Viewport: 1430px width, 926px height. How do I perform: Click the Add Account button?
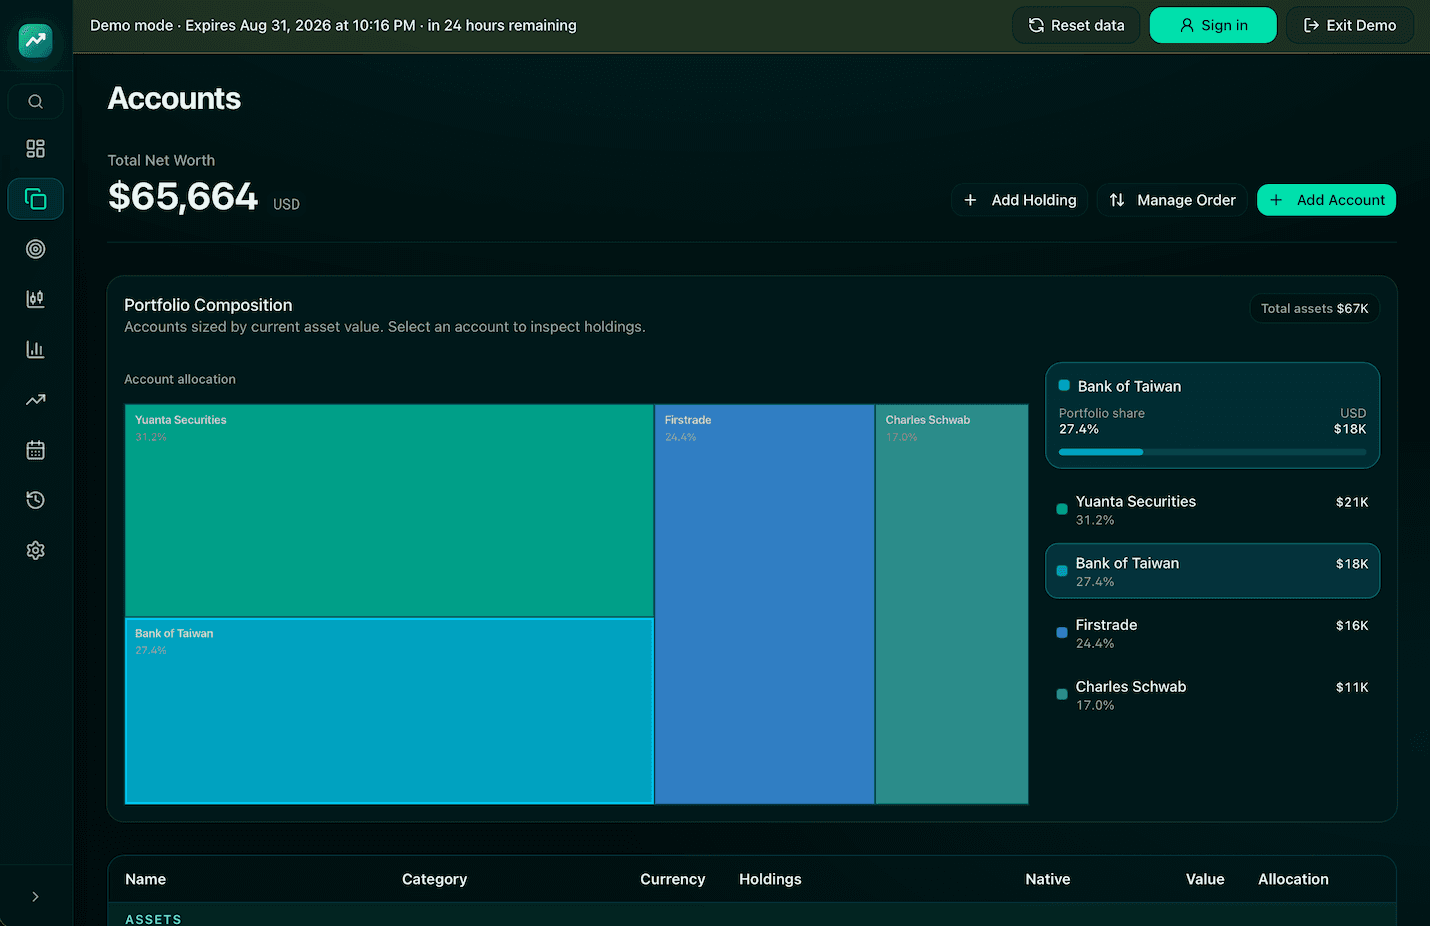[1326, 200]
